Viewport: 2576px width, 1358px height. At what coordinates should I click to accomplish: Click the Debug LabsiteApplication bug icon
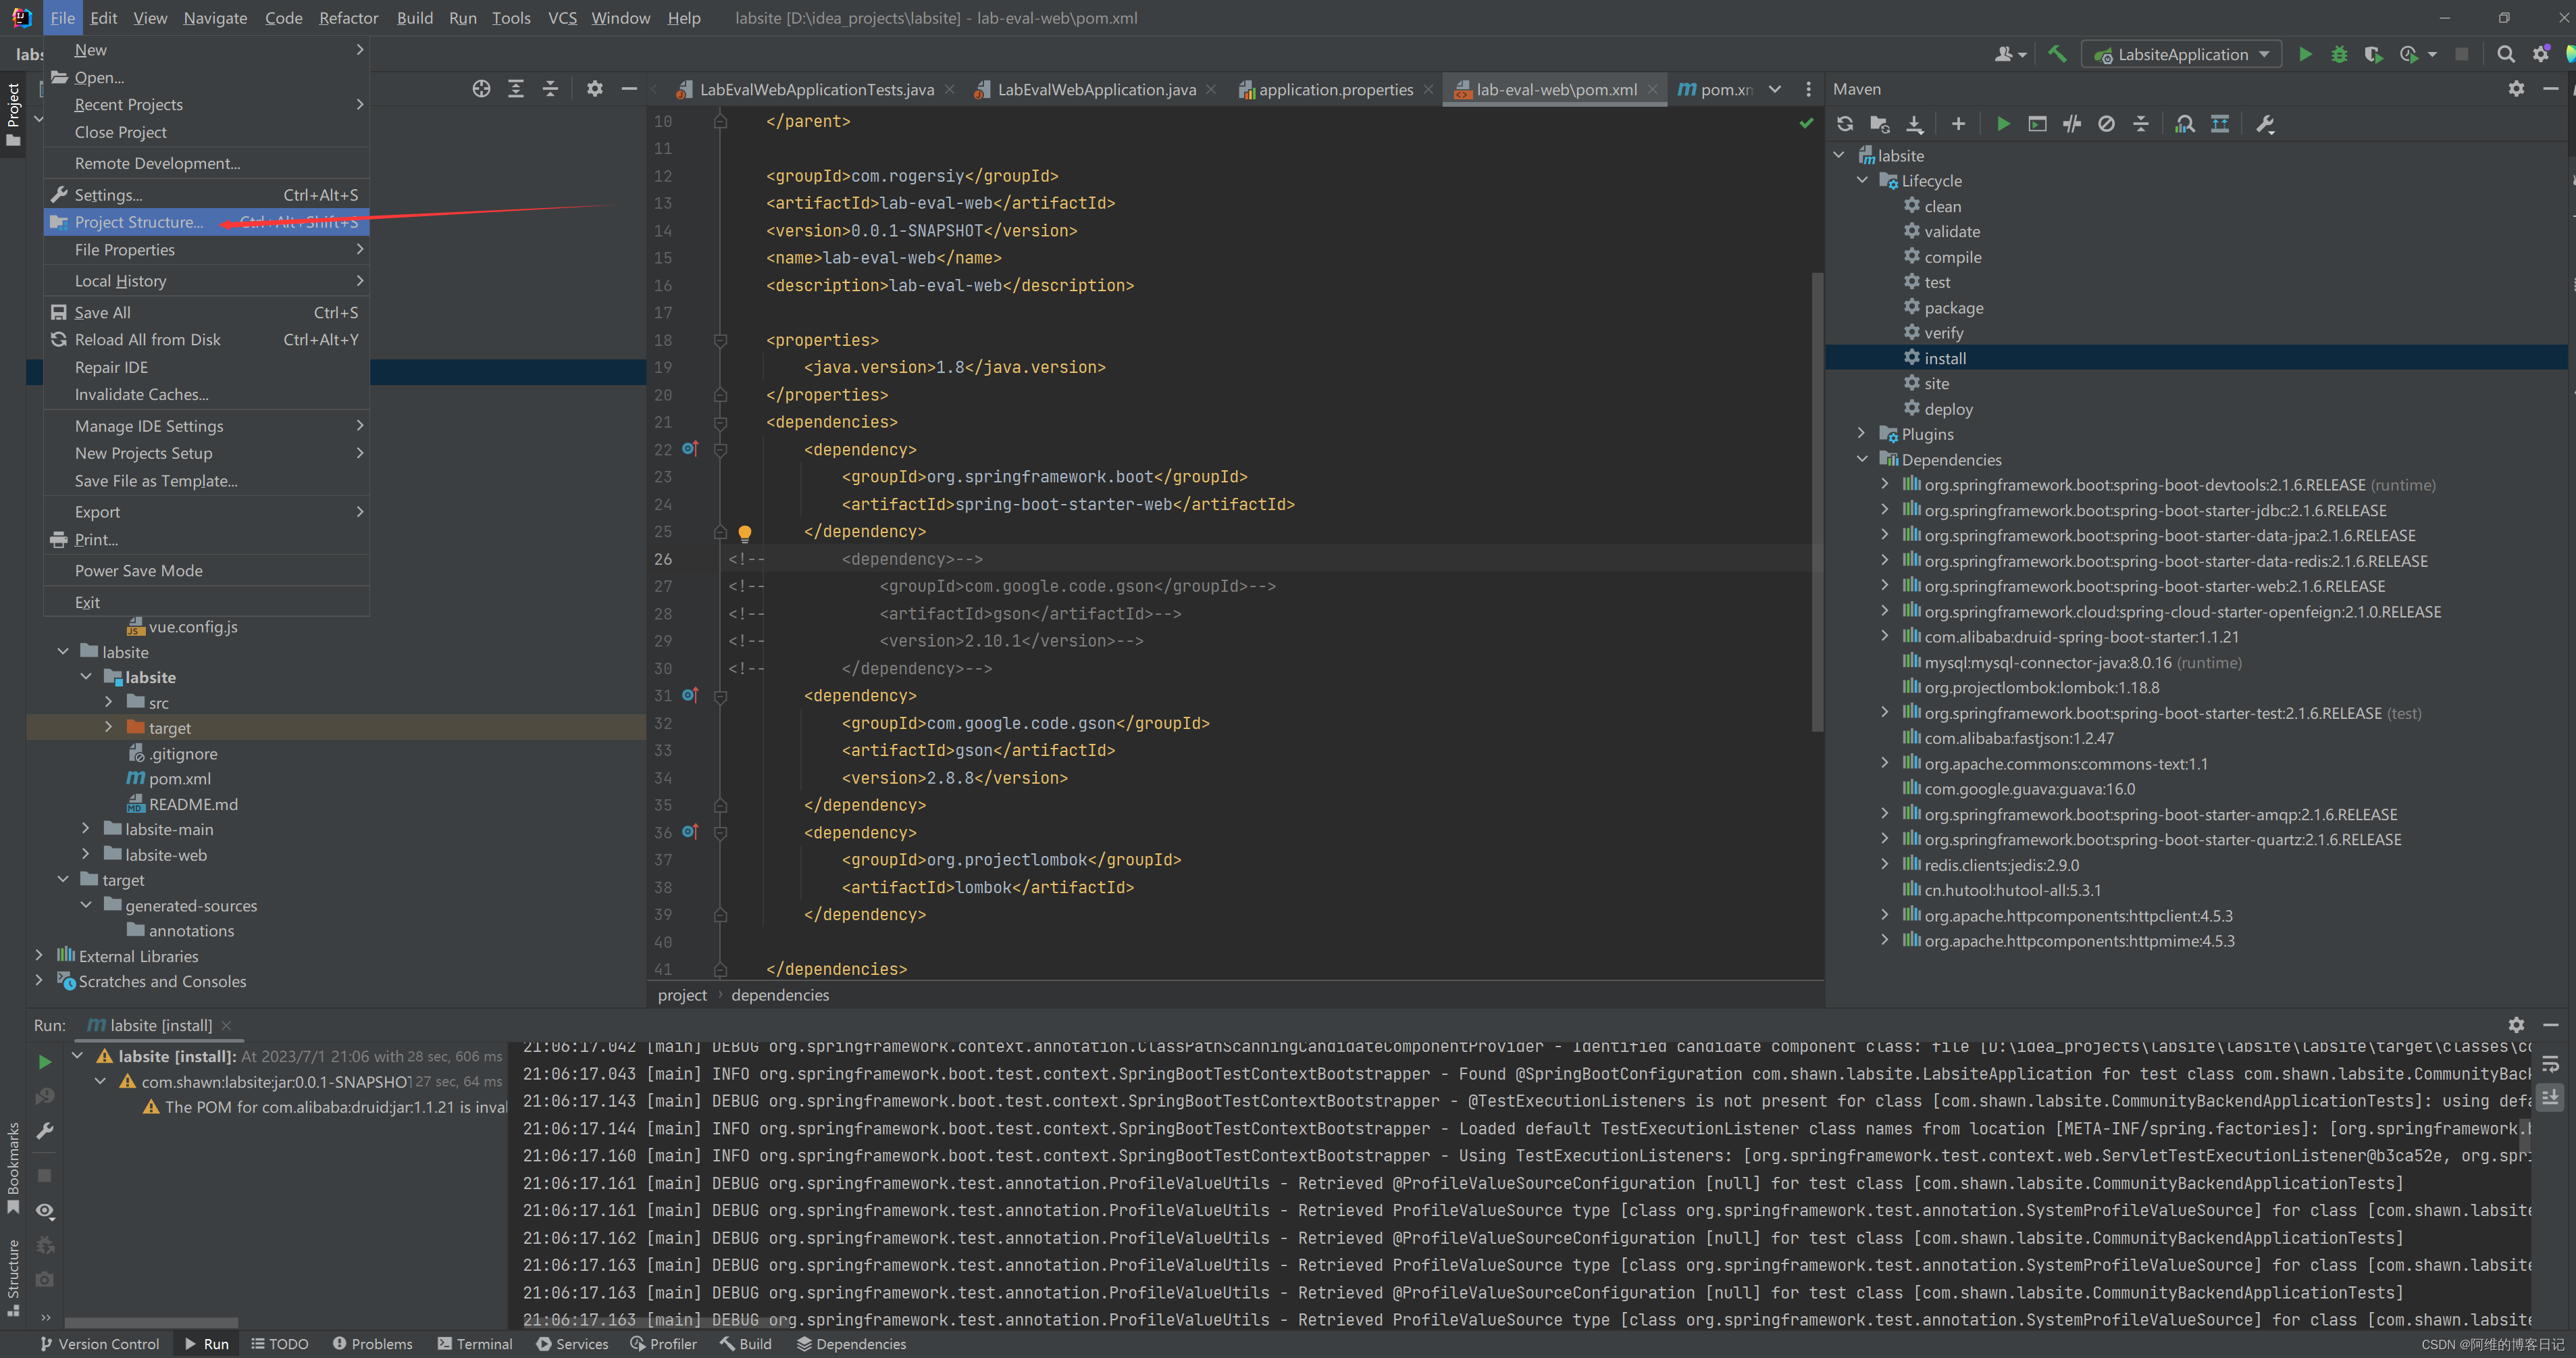pos(2339,55)
